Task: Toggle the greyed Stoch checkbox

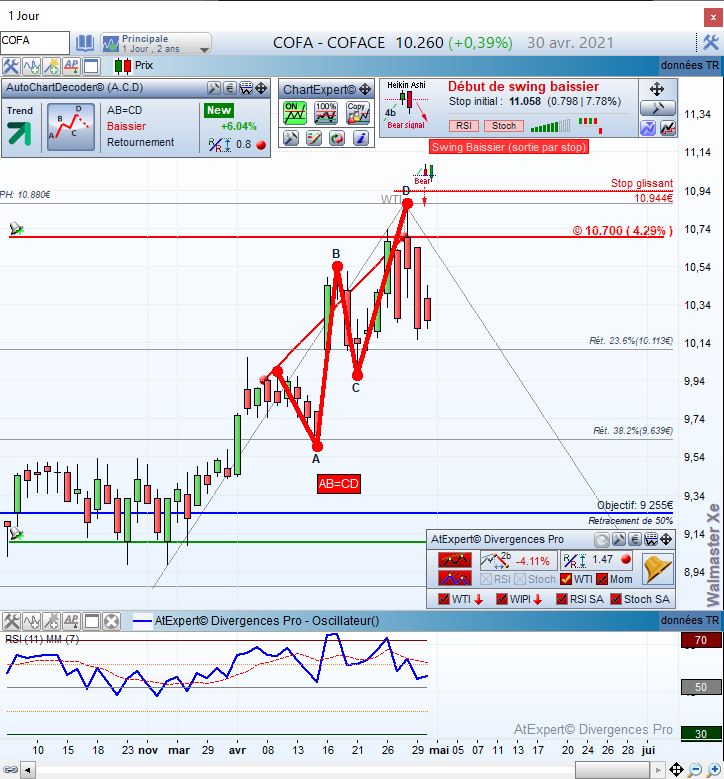Action: click(520, 579)
